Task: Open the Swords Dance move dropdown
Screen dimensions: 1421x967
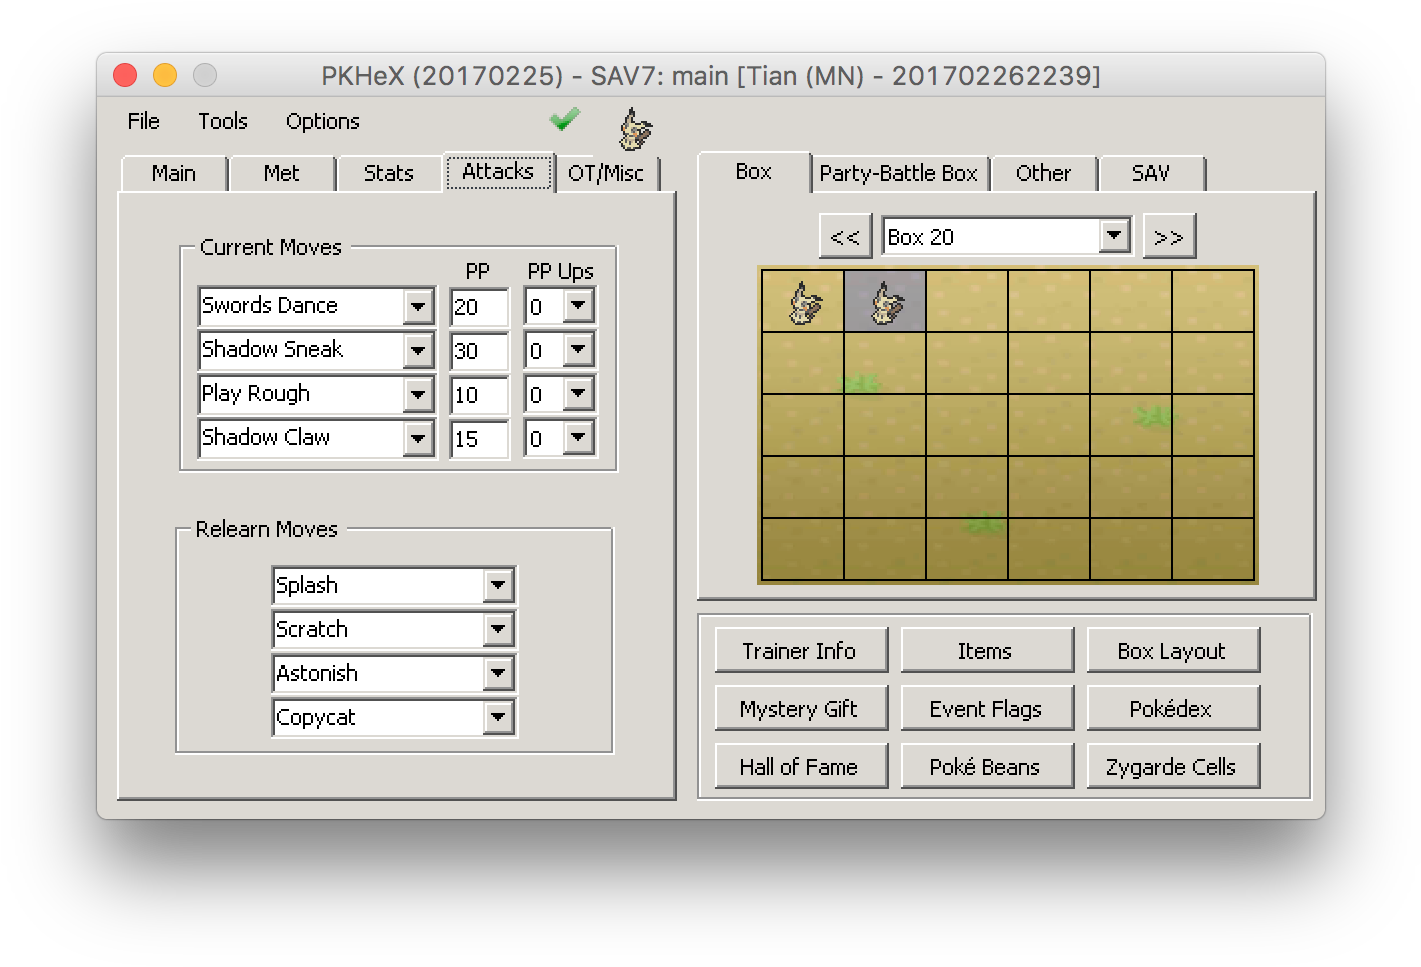Action: click(417, 306)
